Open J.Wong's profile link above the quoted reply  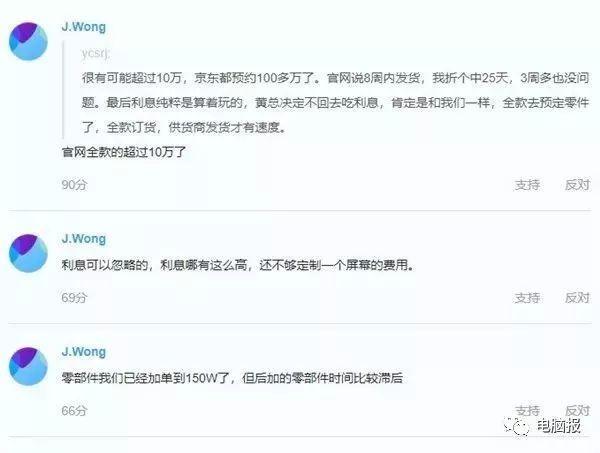83,27
